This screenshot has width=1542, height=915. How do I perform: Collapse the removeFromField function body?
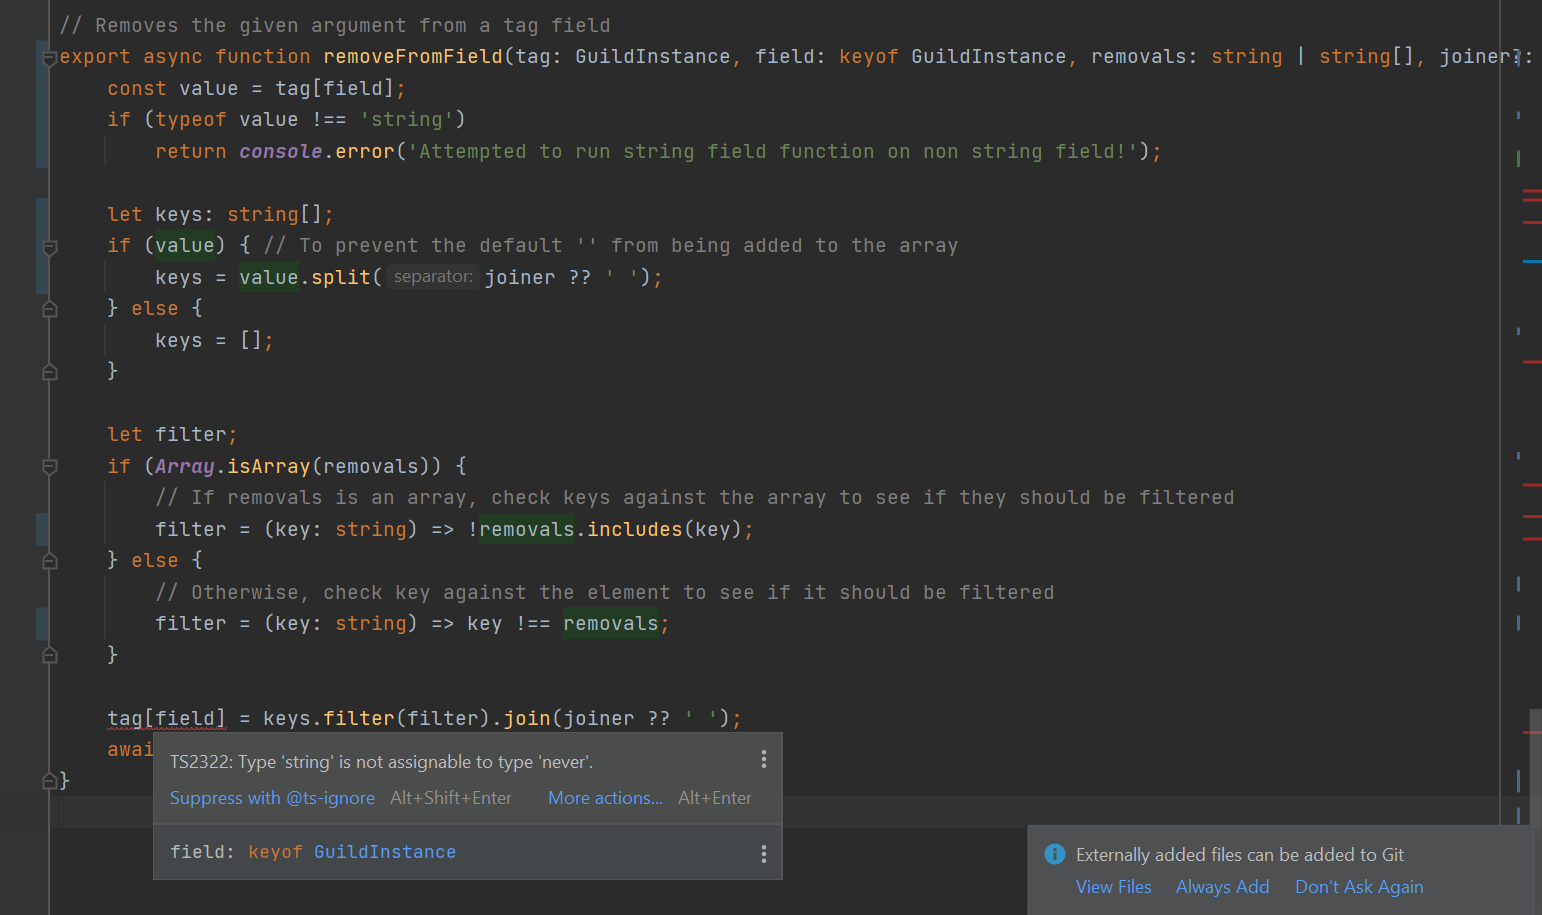click(x=49, y=58)
